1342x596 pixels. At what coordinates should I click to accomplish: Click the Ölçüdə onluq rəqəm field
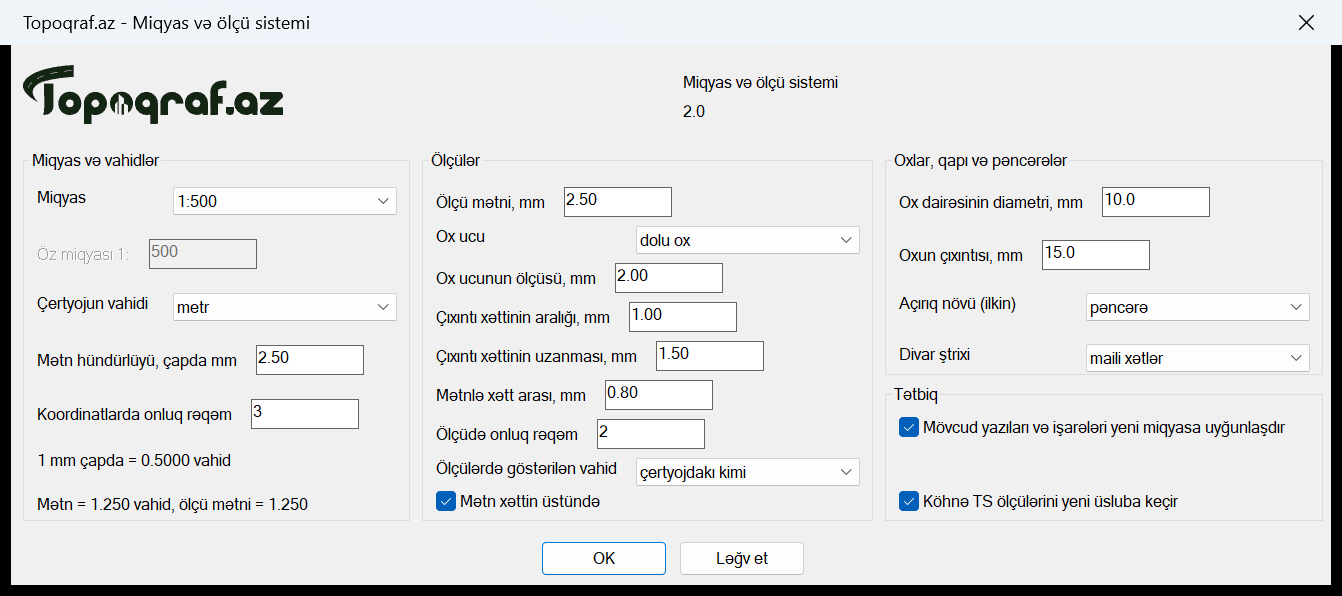coord(651,434)
